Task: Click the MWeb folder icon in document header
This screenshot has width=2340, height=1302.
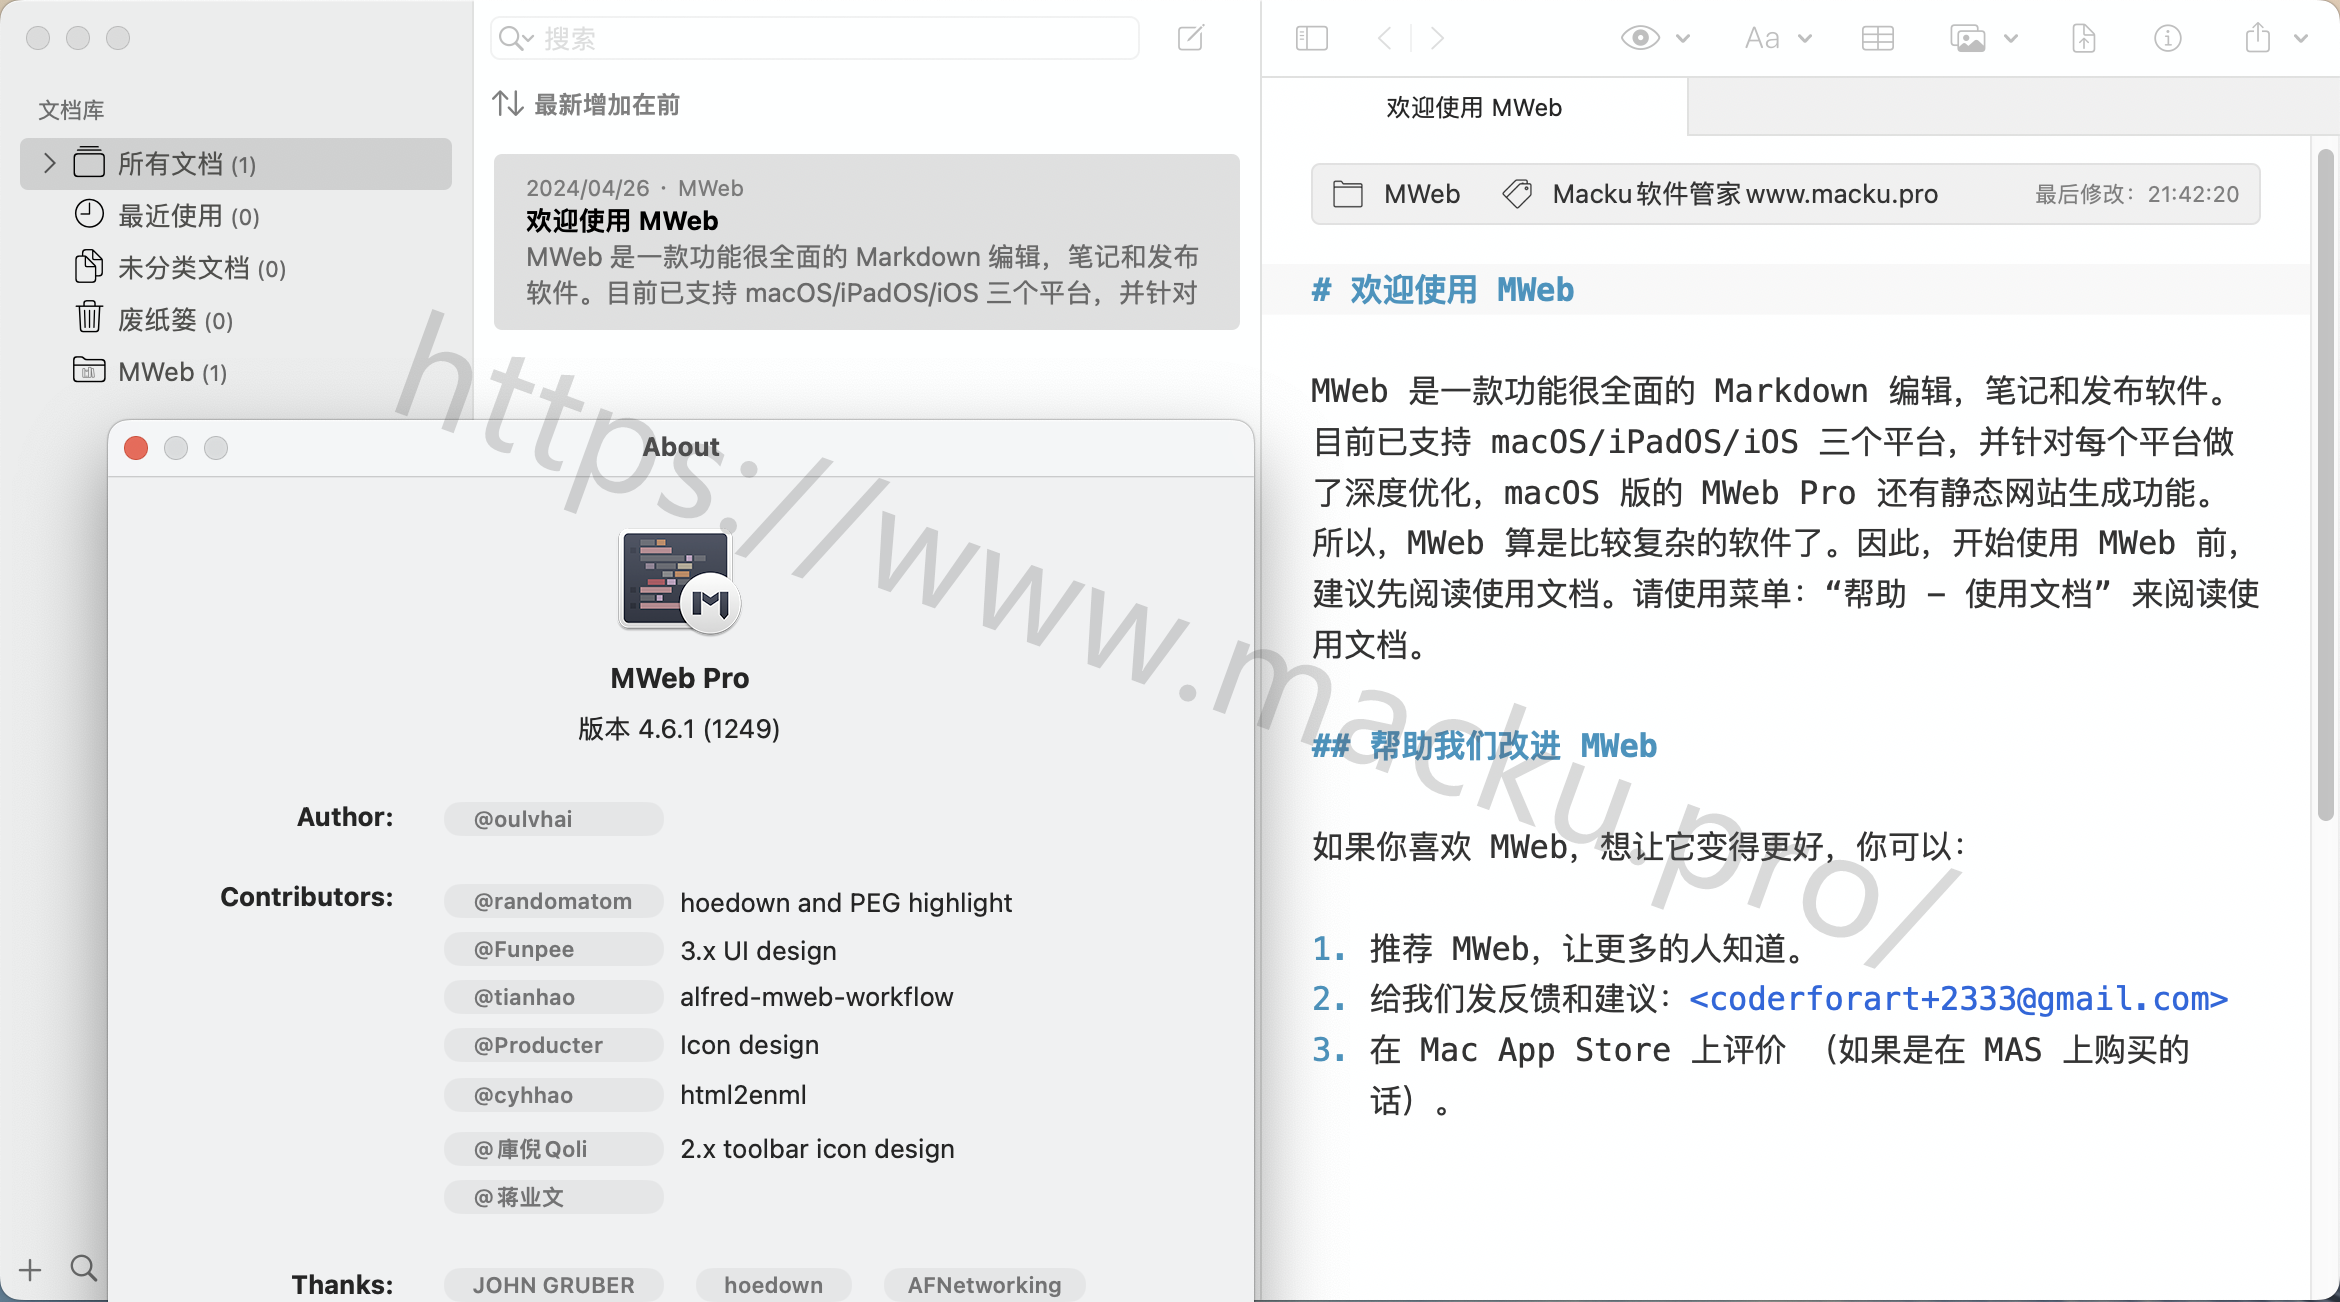Action: pos(1348,193)
